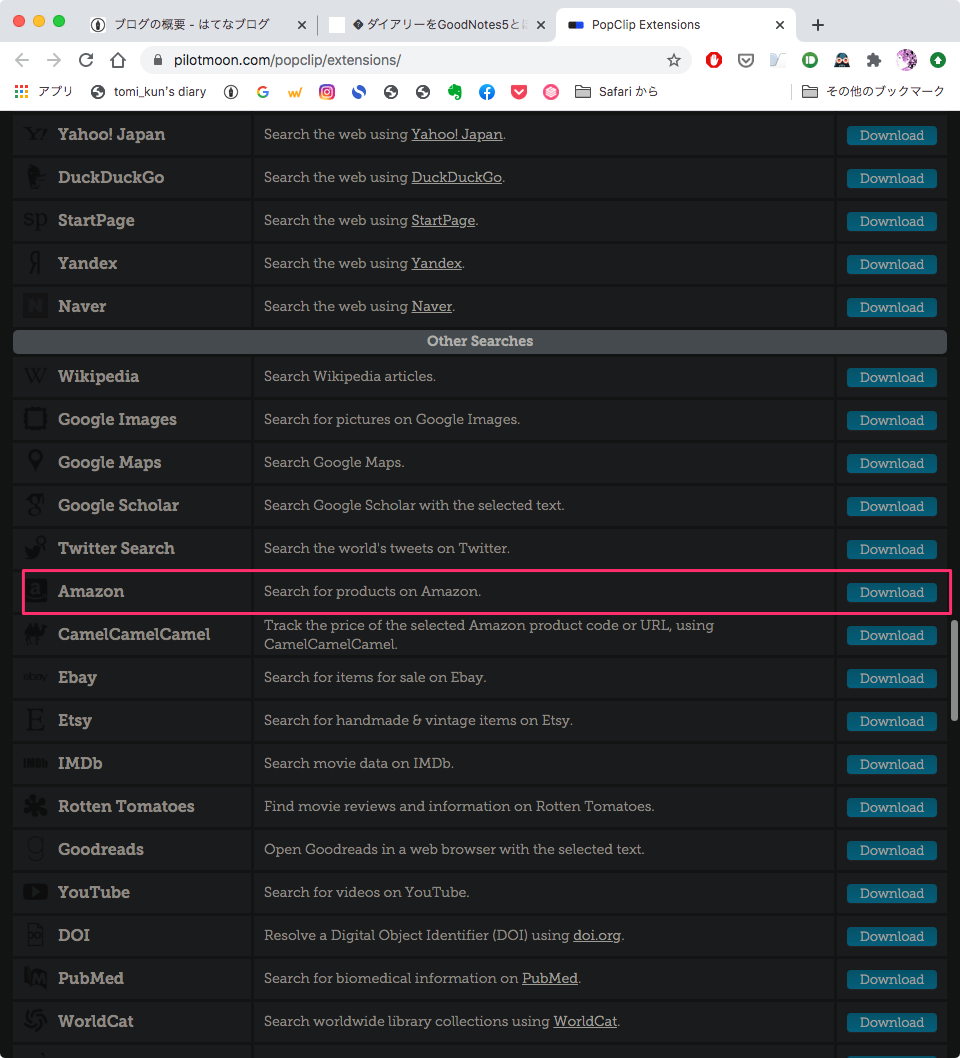The width and height of the screenshot is (960, 1058).
Task: Reload the PopClip Extensions page
Action: click(x=86, y=60)
